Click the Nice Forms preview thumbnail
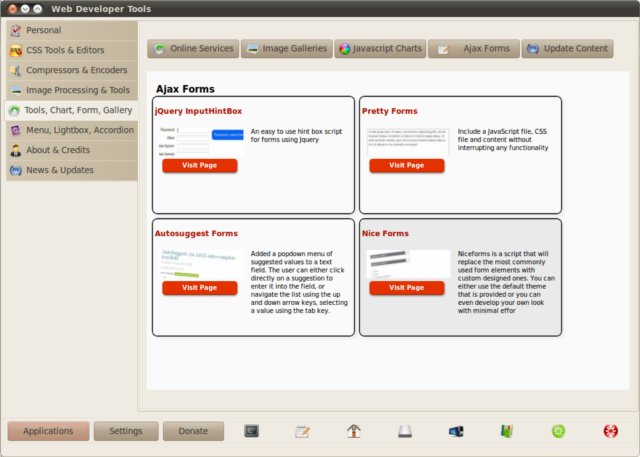This screenshot has width=640, height=457. click(408, 264)
